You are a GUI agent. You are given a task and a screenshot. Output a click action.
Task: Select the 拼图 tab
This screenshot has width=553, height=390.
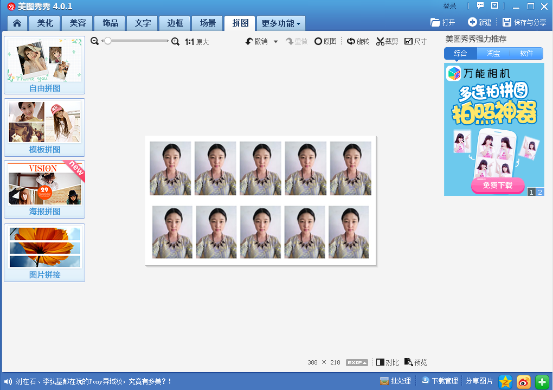pyautogui.click(x=240, y=23)
